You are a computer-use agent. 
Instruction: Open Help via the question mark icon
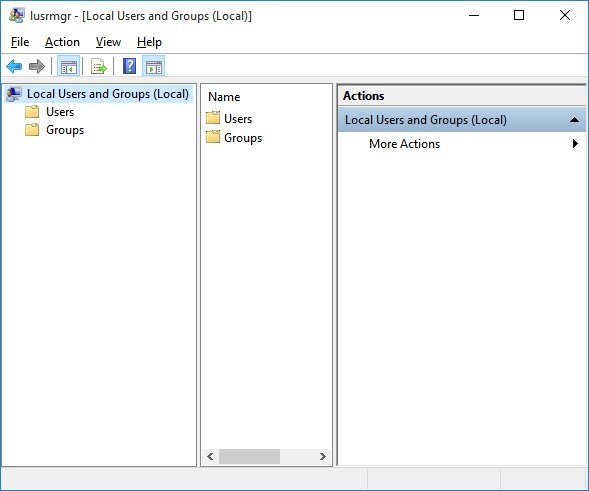click(130, 66)
